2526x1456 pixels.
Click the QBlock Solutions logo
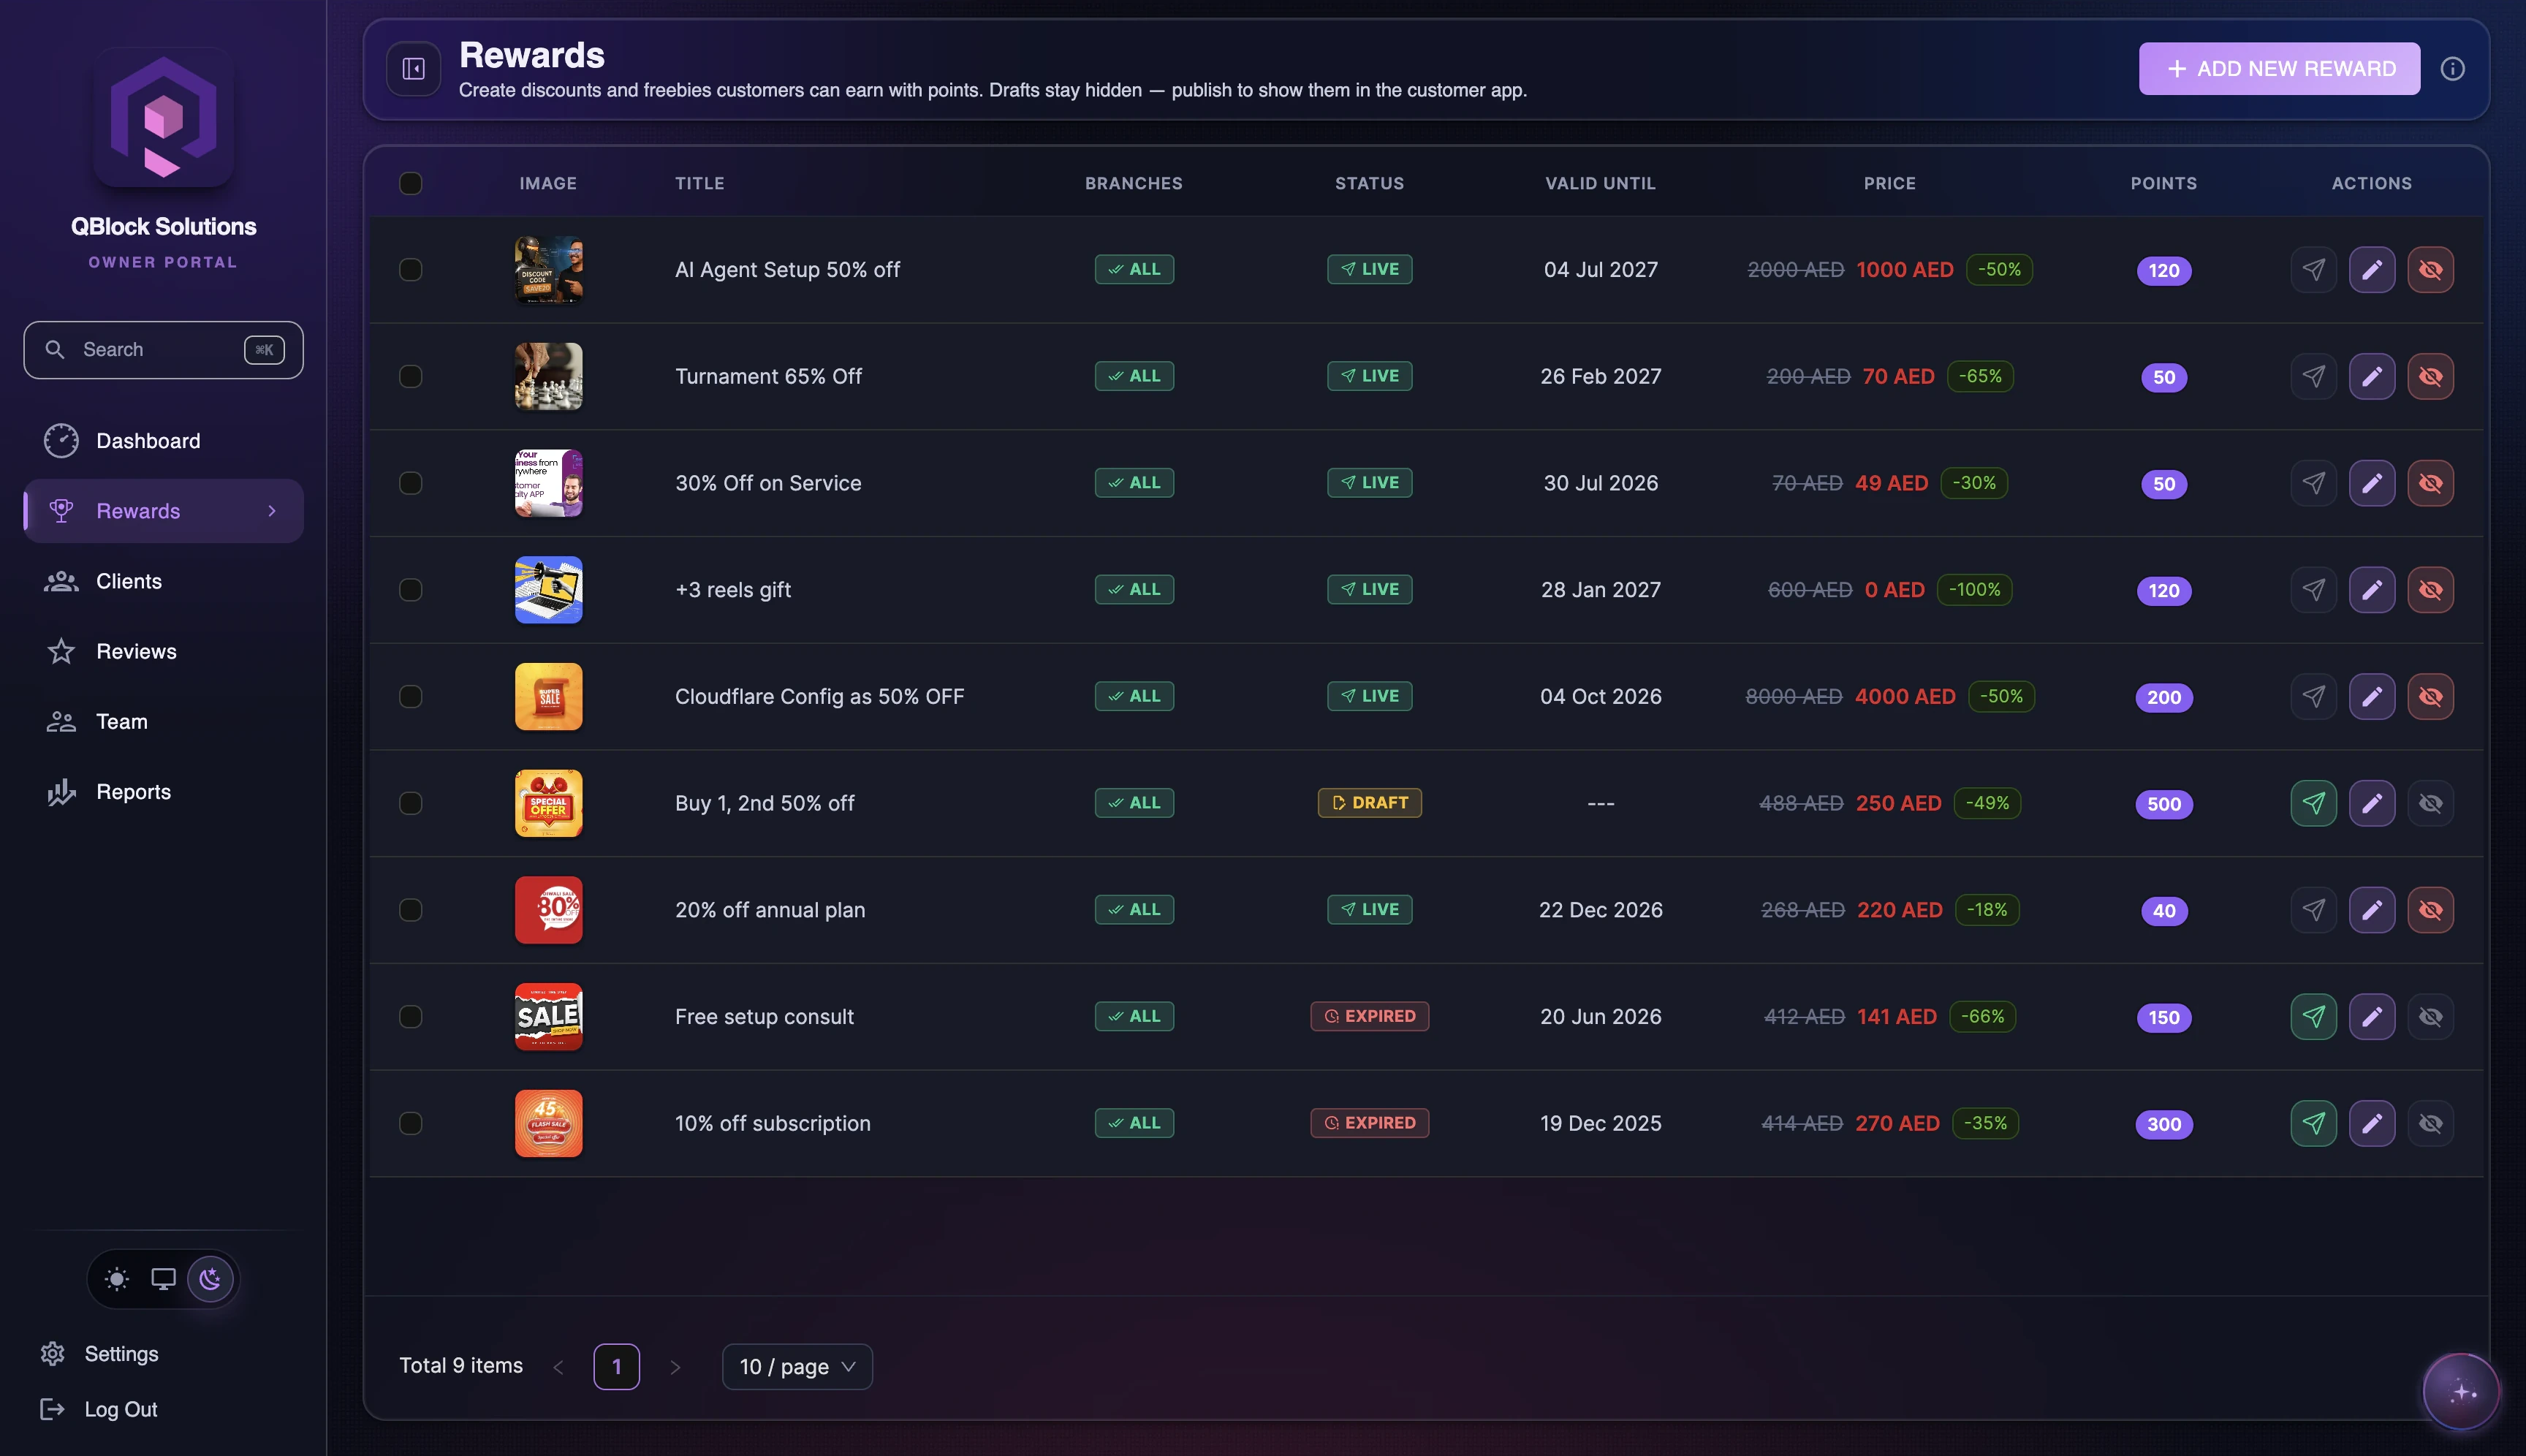[x=163, y=118]
